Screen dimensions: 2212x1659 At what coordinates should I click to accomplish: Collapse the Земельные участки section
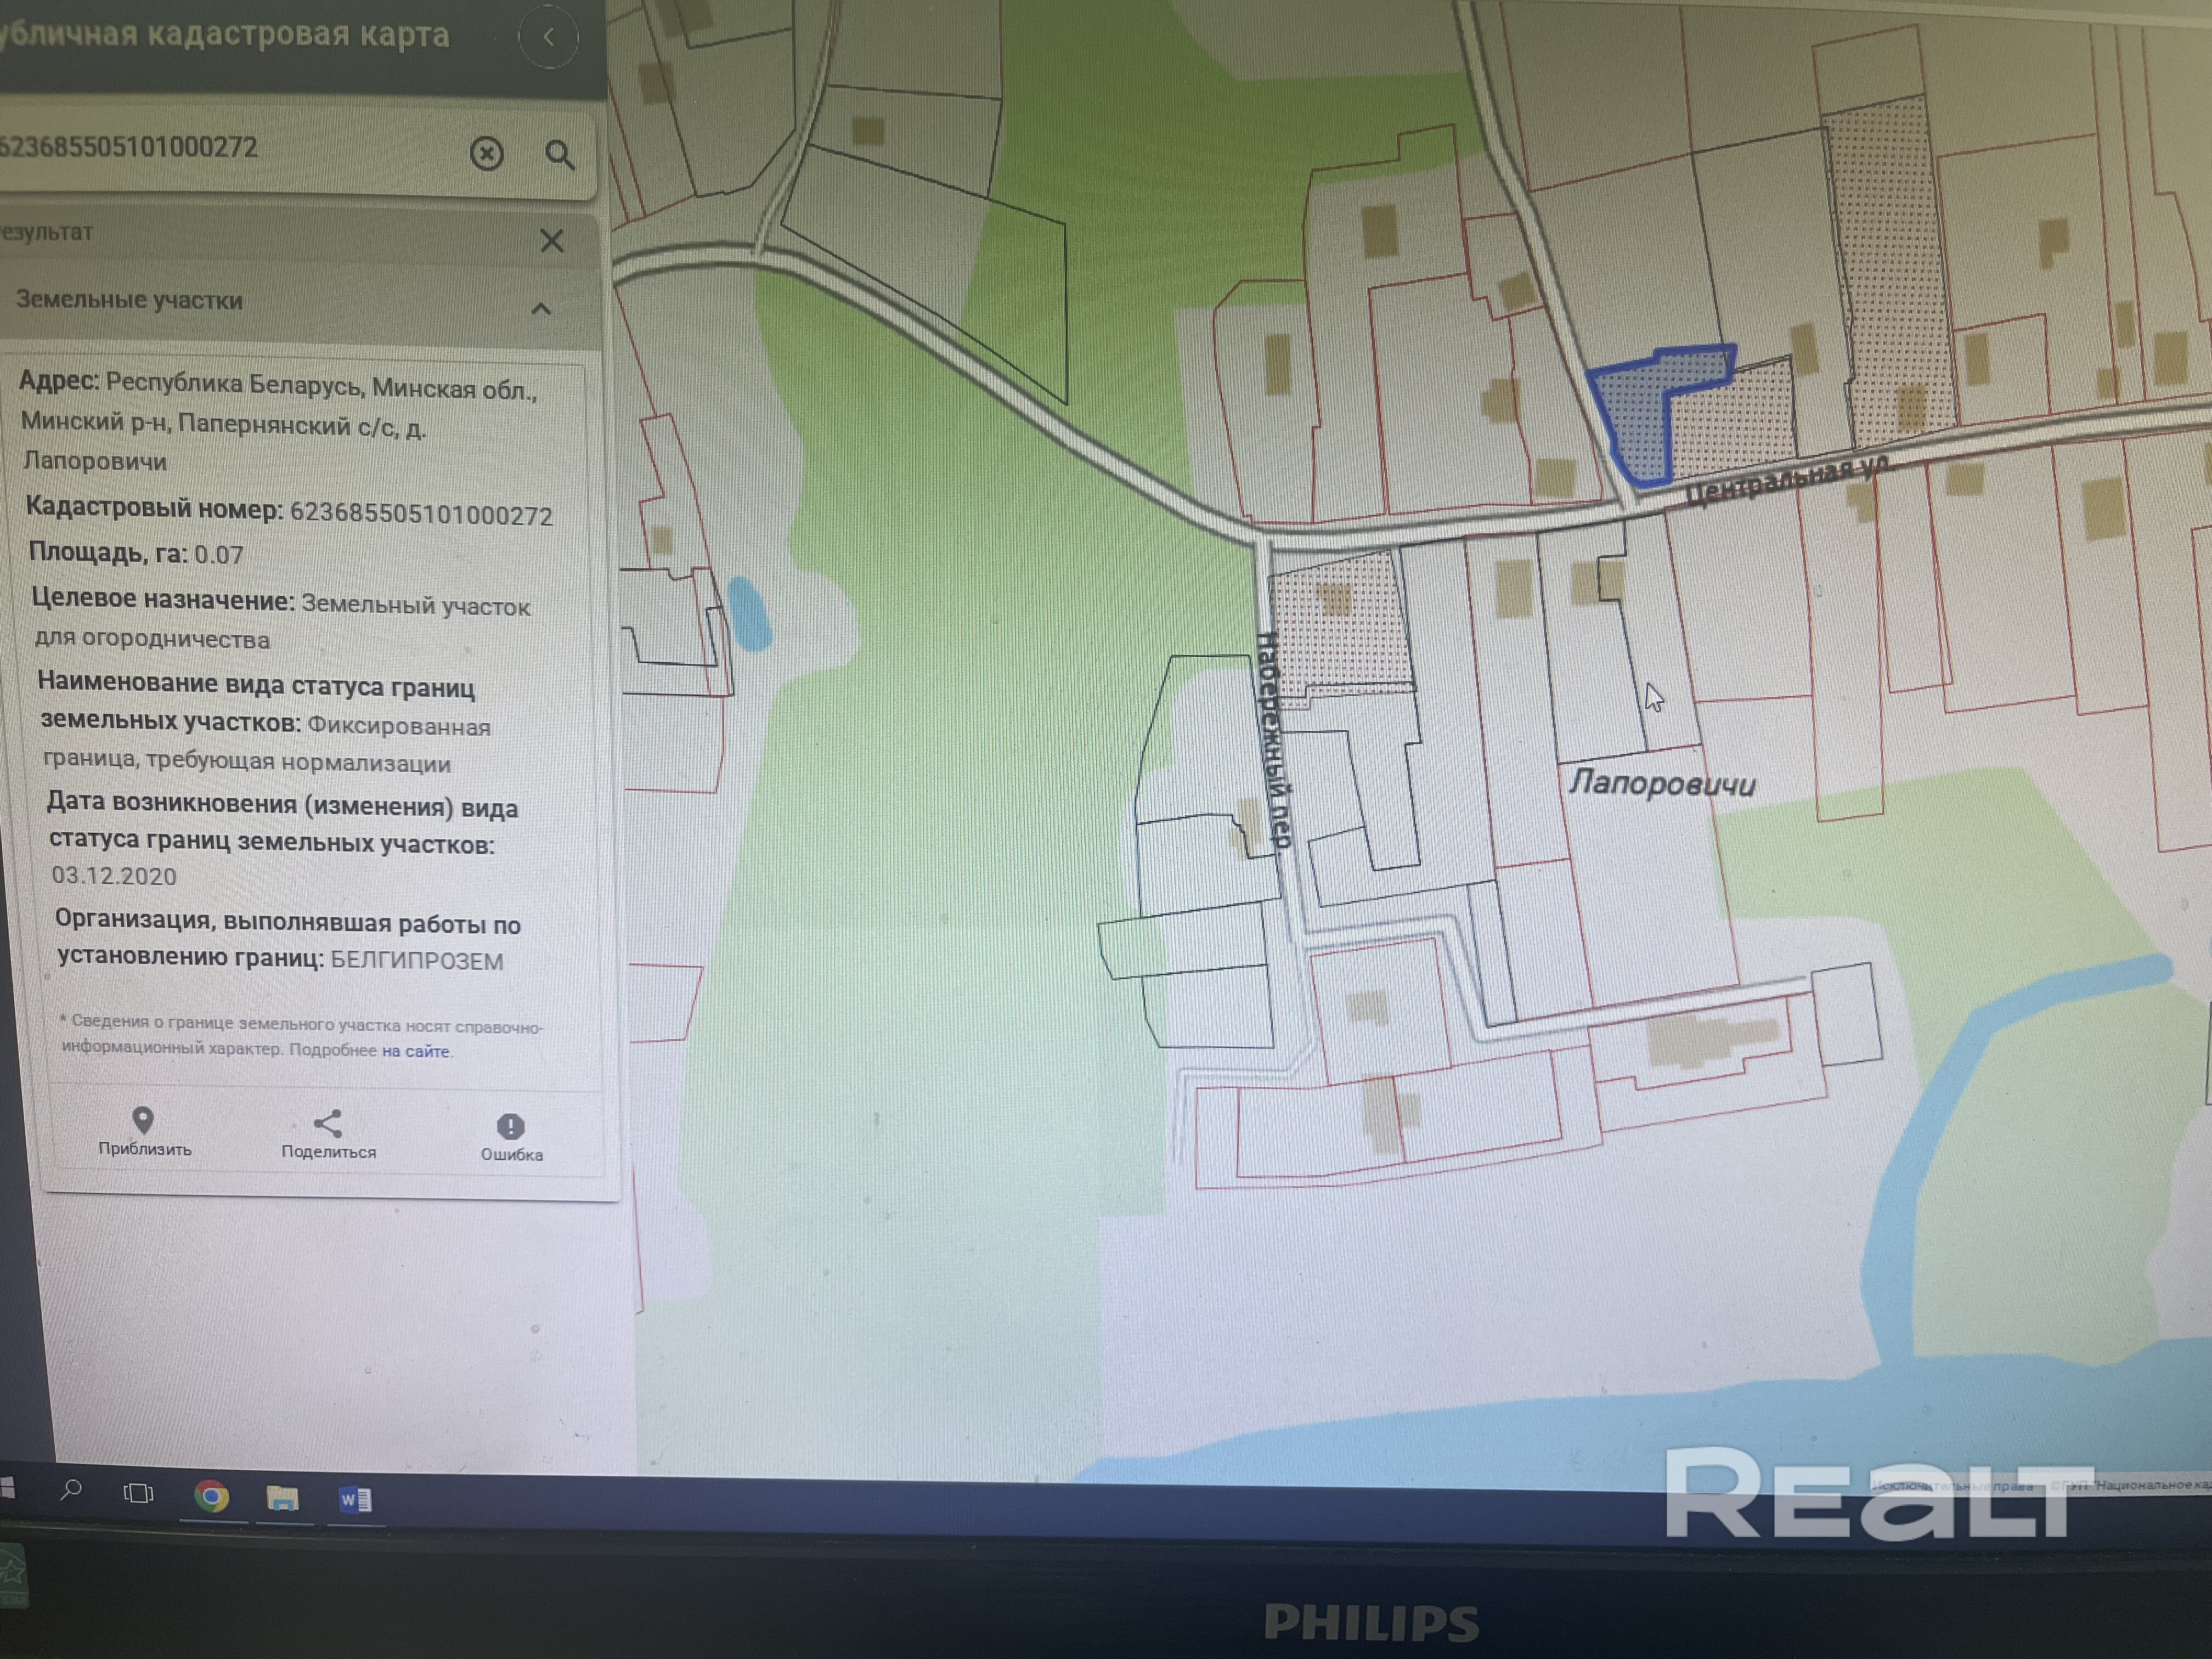click(541, 308)
